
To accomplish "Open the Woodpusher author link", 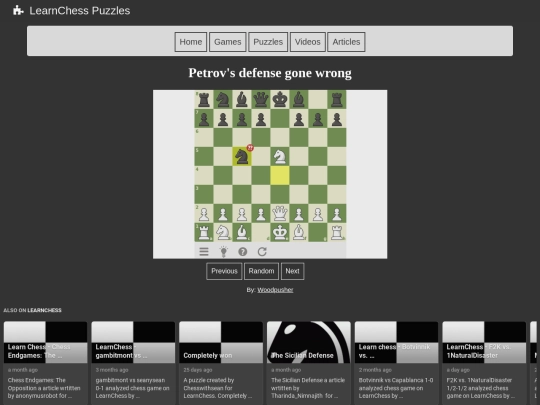I will click(275, 290).
